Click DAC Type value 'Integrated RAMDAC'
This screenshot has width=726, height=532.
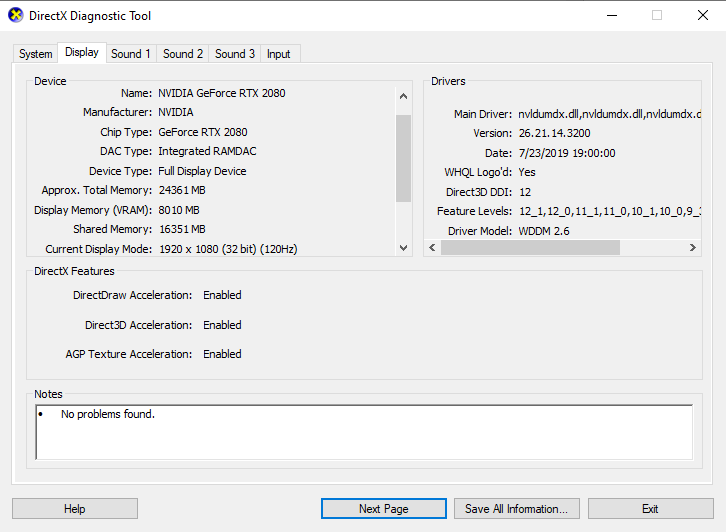click(207, 151)
